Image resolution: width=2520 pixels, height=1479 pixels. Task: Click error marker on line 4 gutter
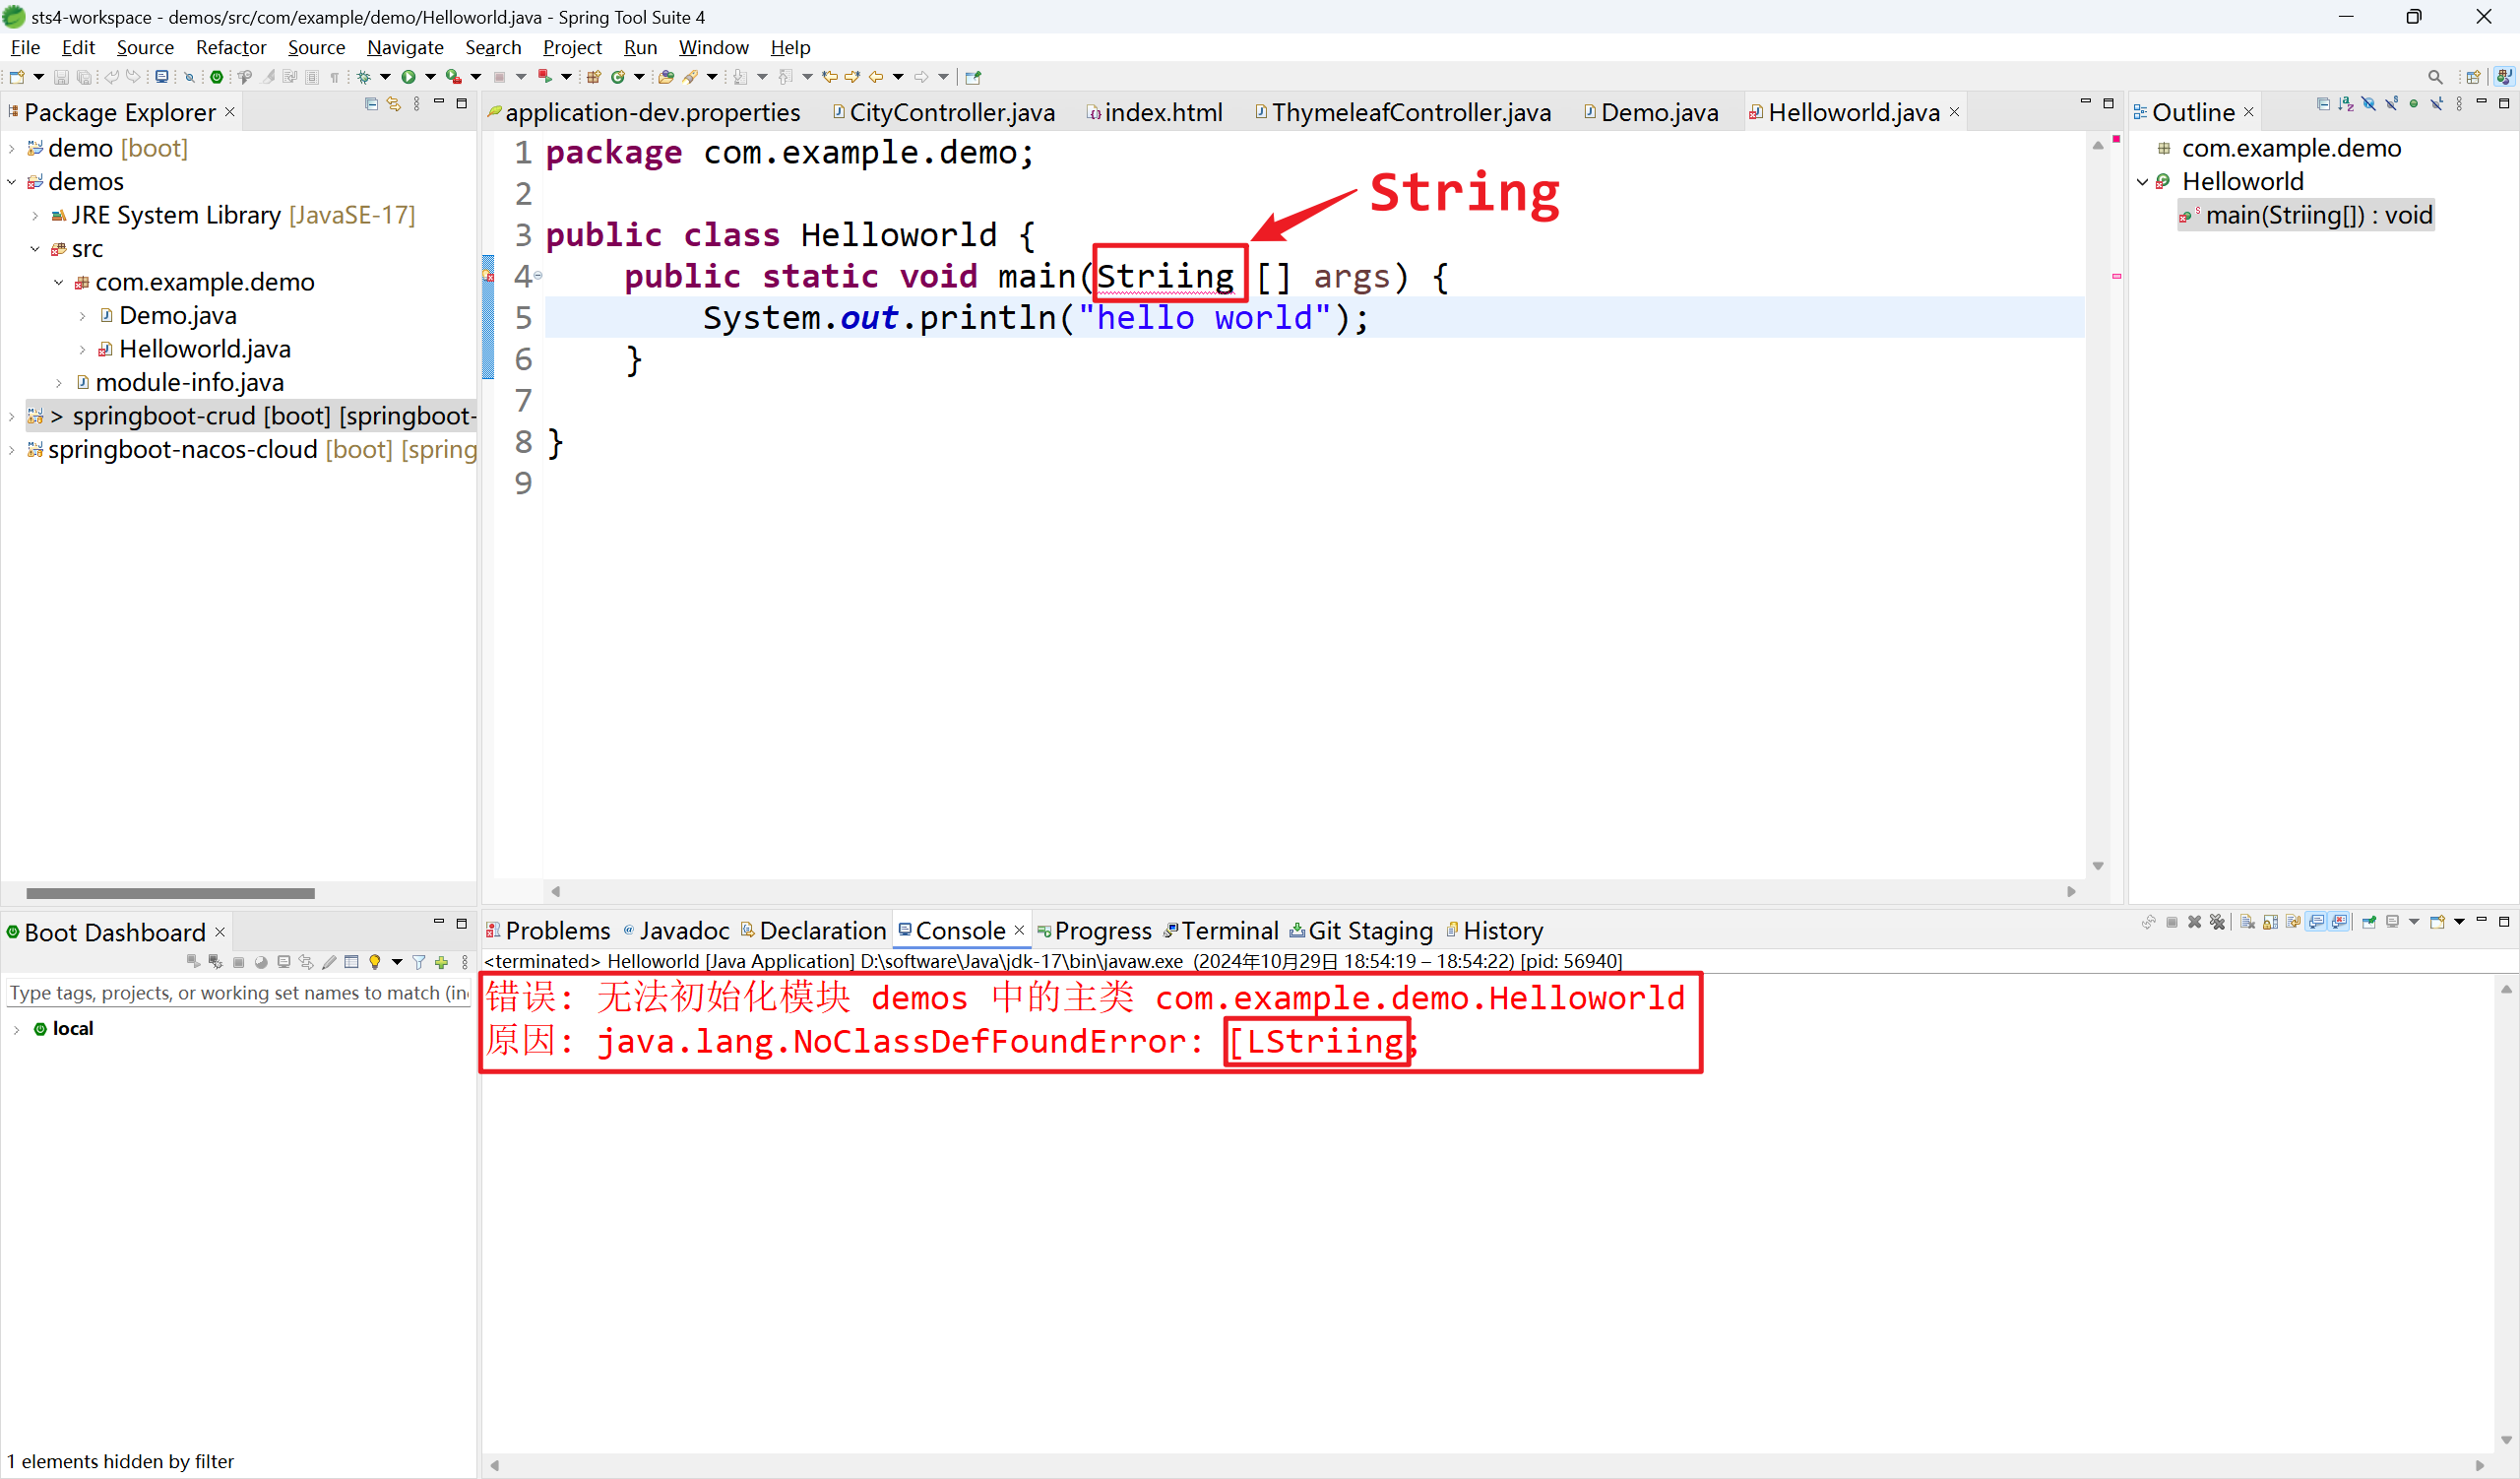488,277
